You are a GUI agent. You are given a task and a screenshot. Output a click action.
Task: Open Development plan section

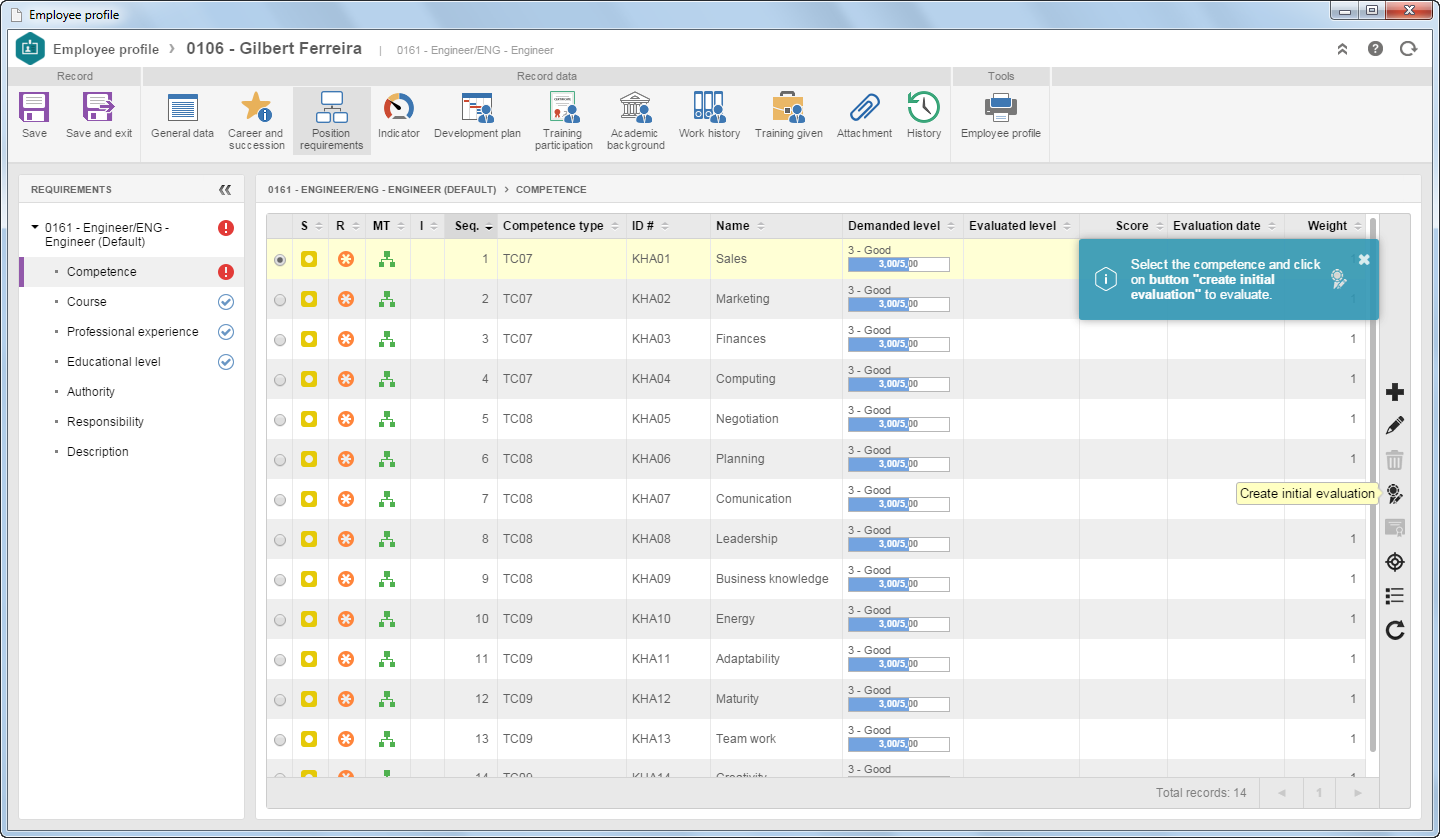[x=477, y=116]
